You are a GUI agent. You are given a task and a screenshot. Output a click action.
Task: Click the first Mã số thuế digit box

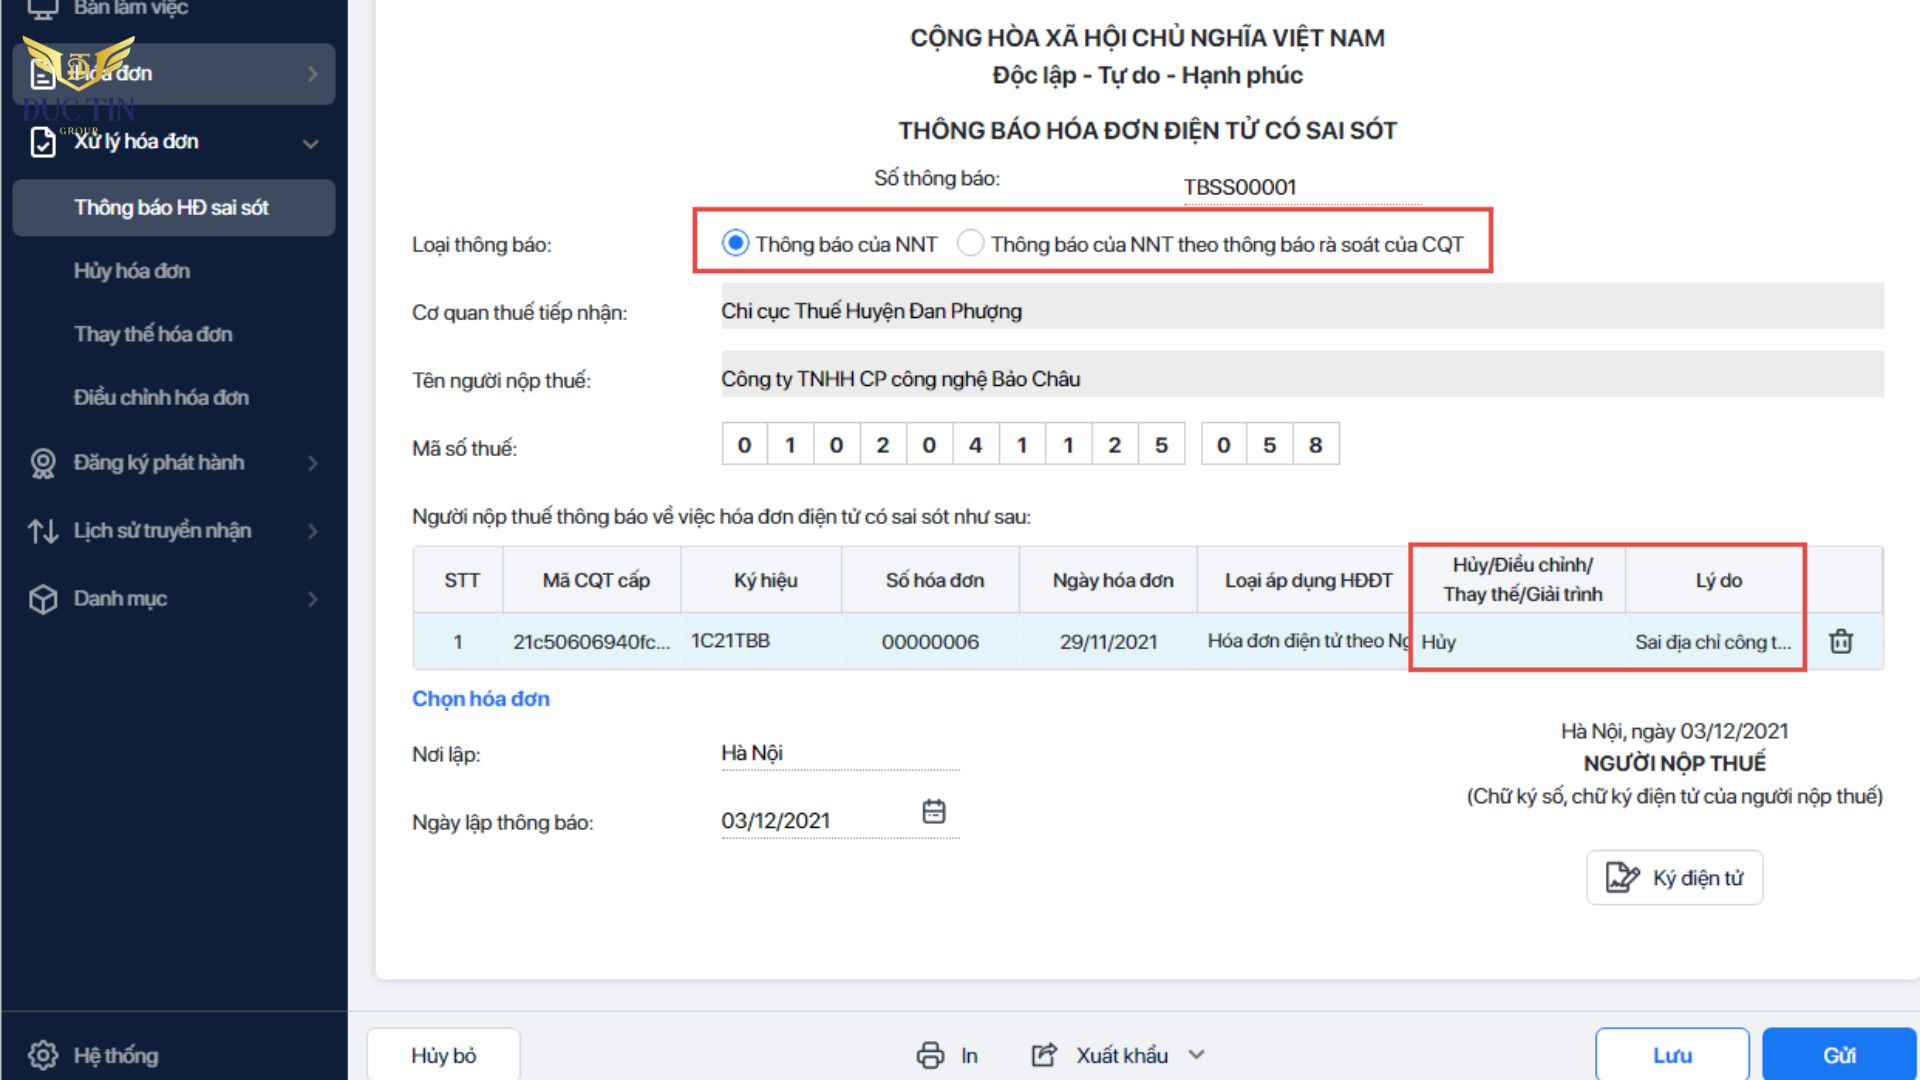coord(745,445)
